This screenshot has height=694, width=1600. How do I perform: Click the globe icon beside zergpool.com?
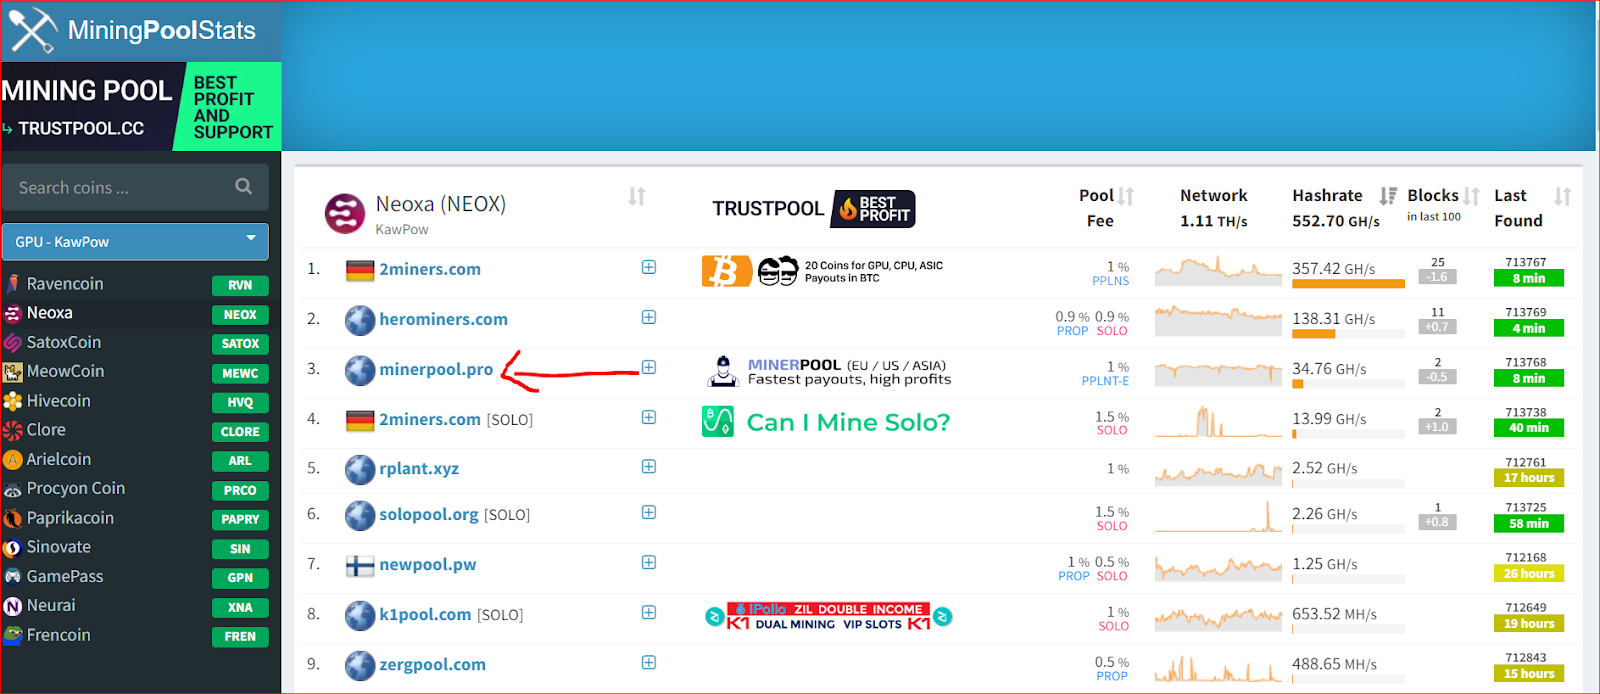click(x=360, y=665)
